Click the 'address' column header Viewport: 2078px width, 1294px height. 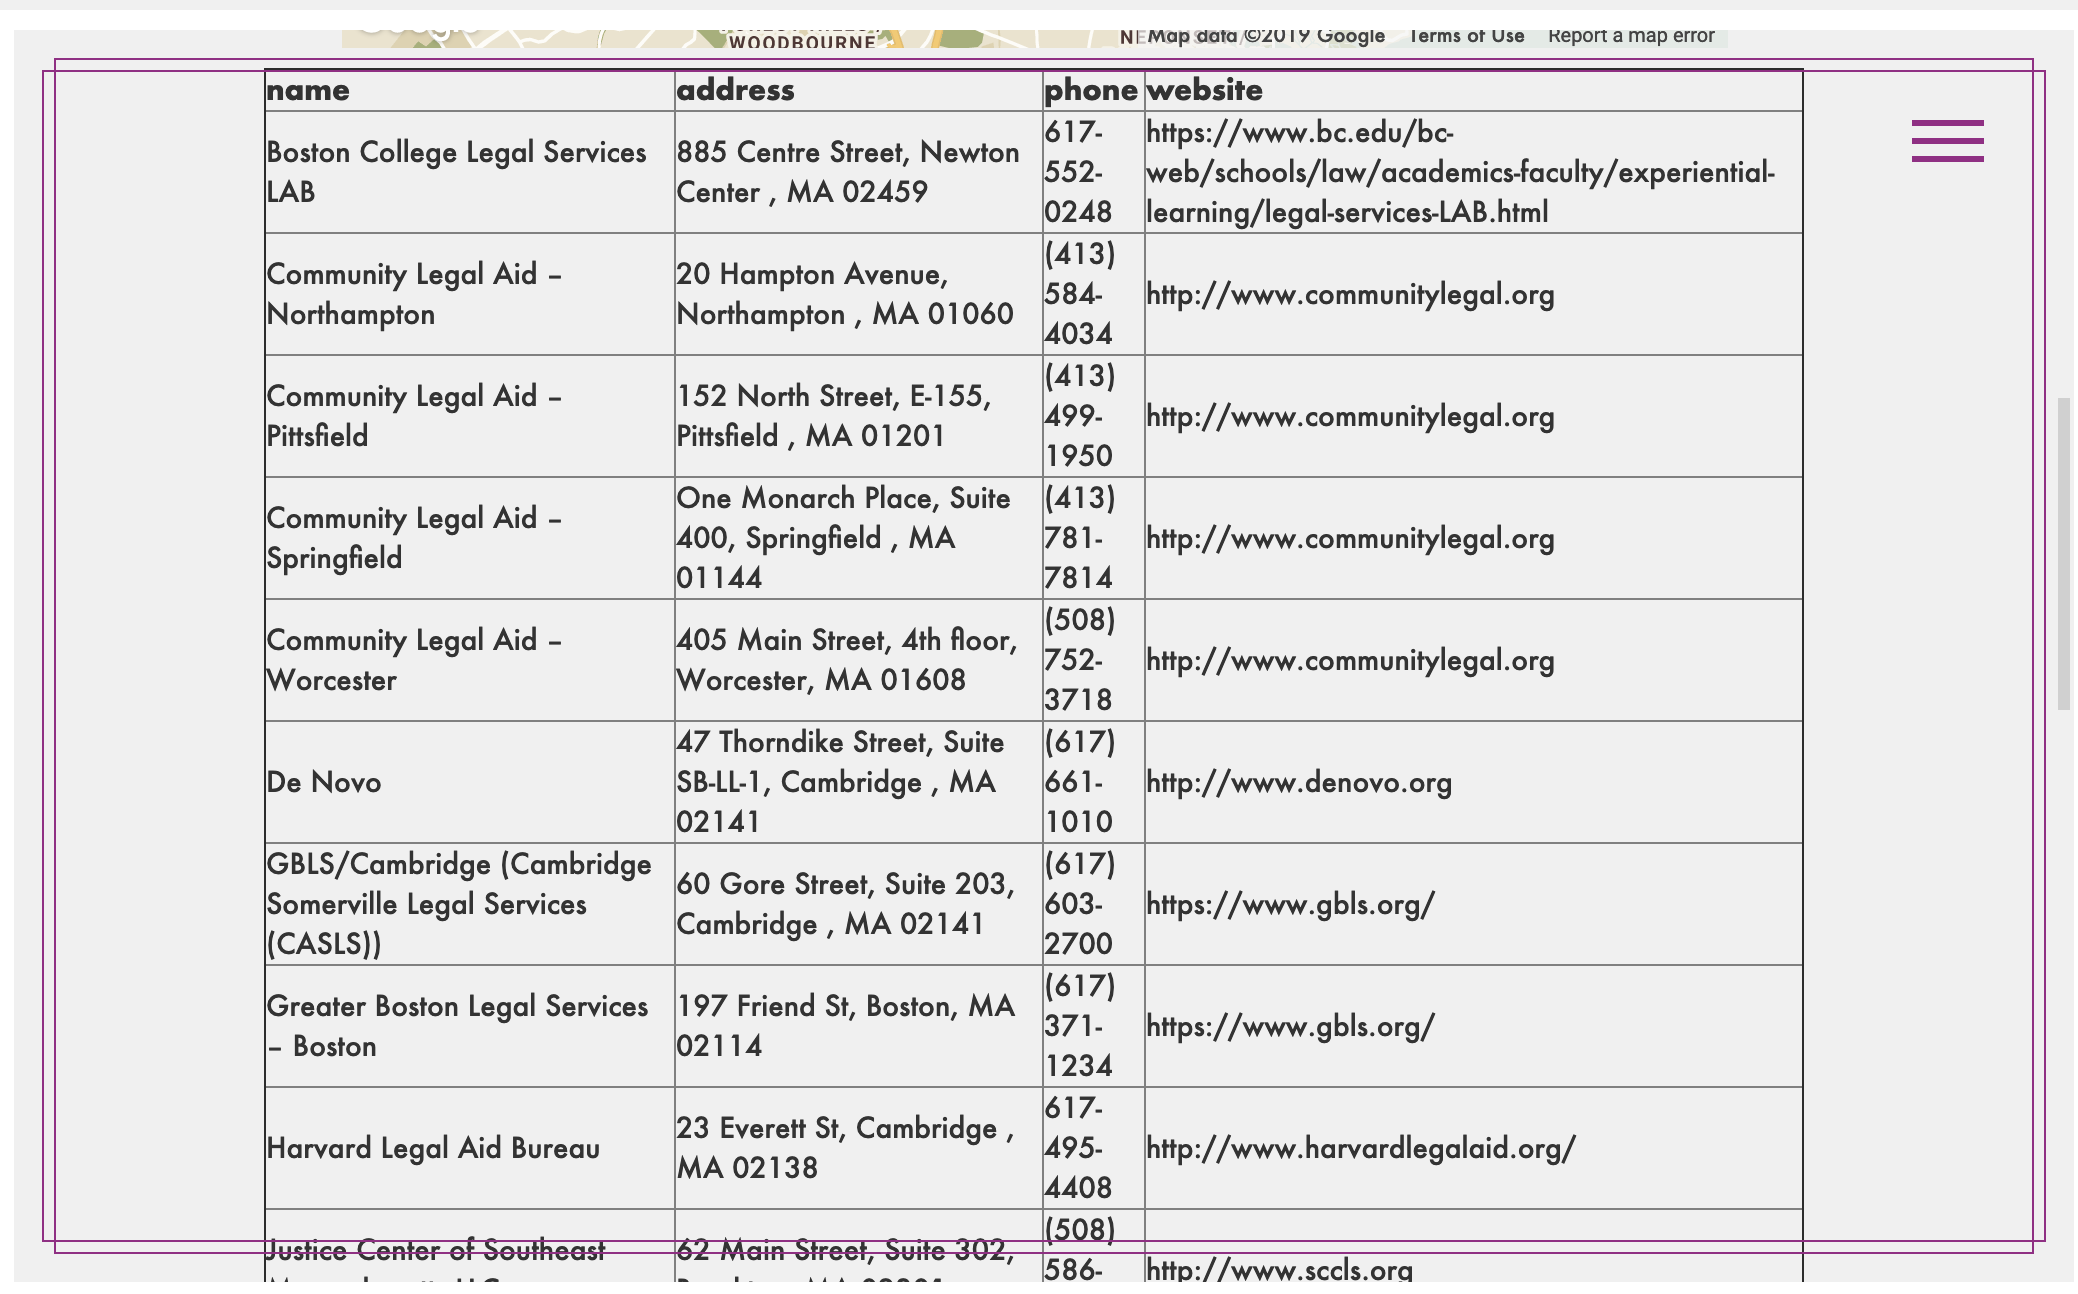click(x=735, y=91)
